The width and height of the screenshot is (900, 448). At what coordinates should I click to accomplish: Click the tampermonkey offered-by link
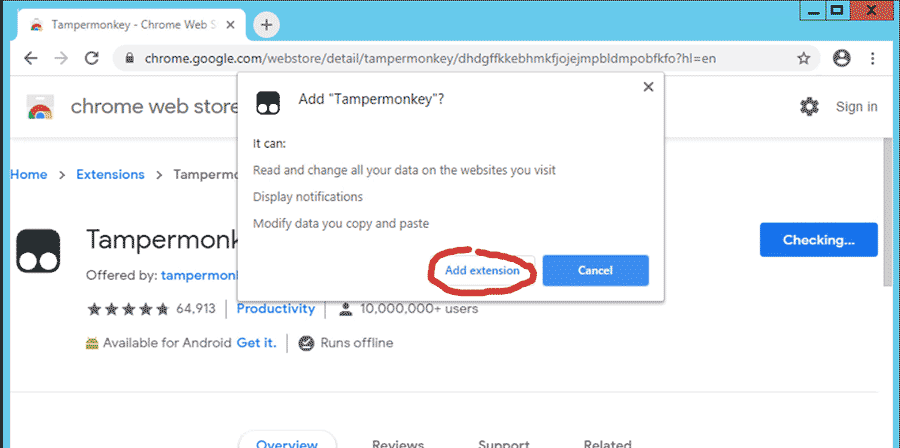[199, 275]
